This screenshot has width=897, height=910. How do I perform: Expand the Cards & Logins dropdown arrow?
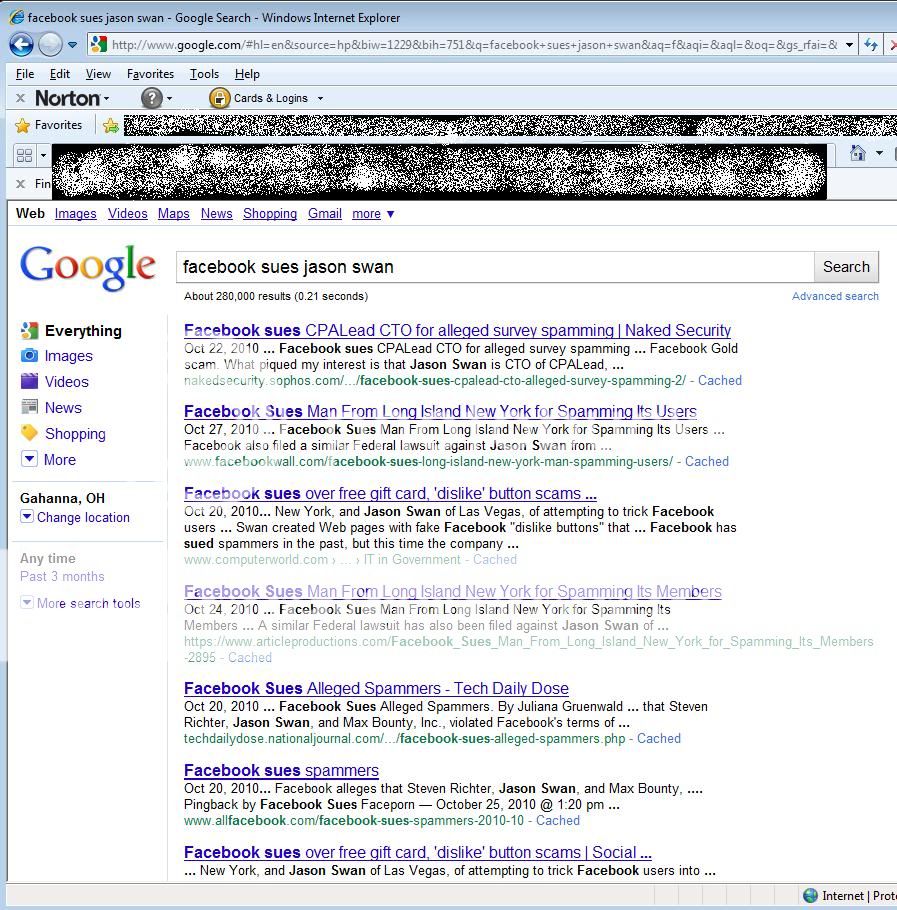pos(320,99)
